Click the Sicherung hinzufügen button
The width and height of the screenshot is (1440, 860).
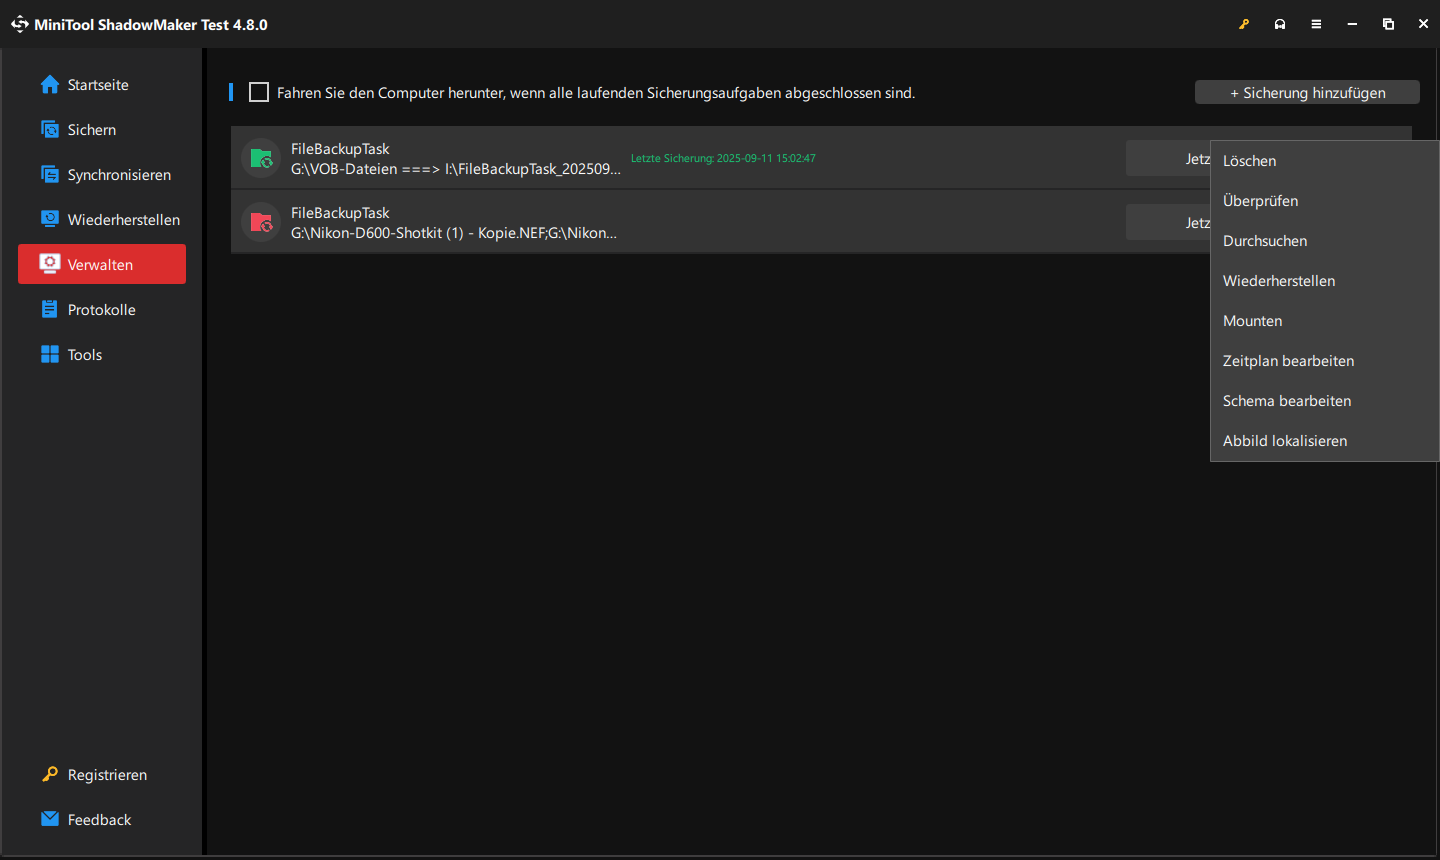point(1307,92)
